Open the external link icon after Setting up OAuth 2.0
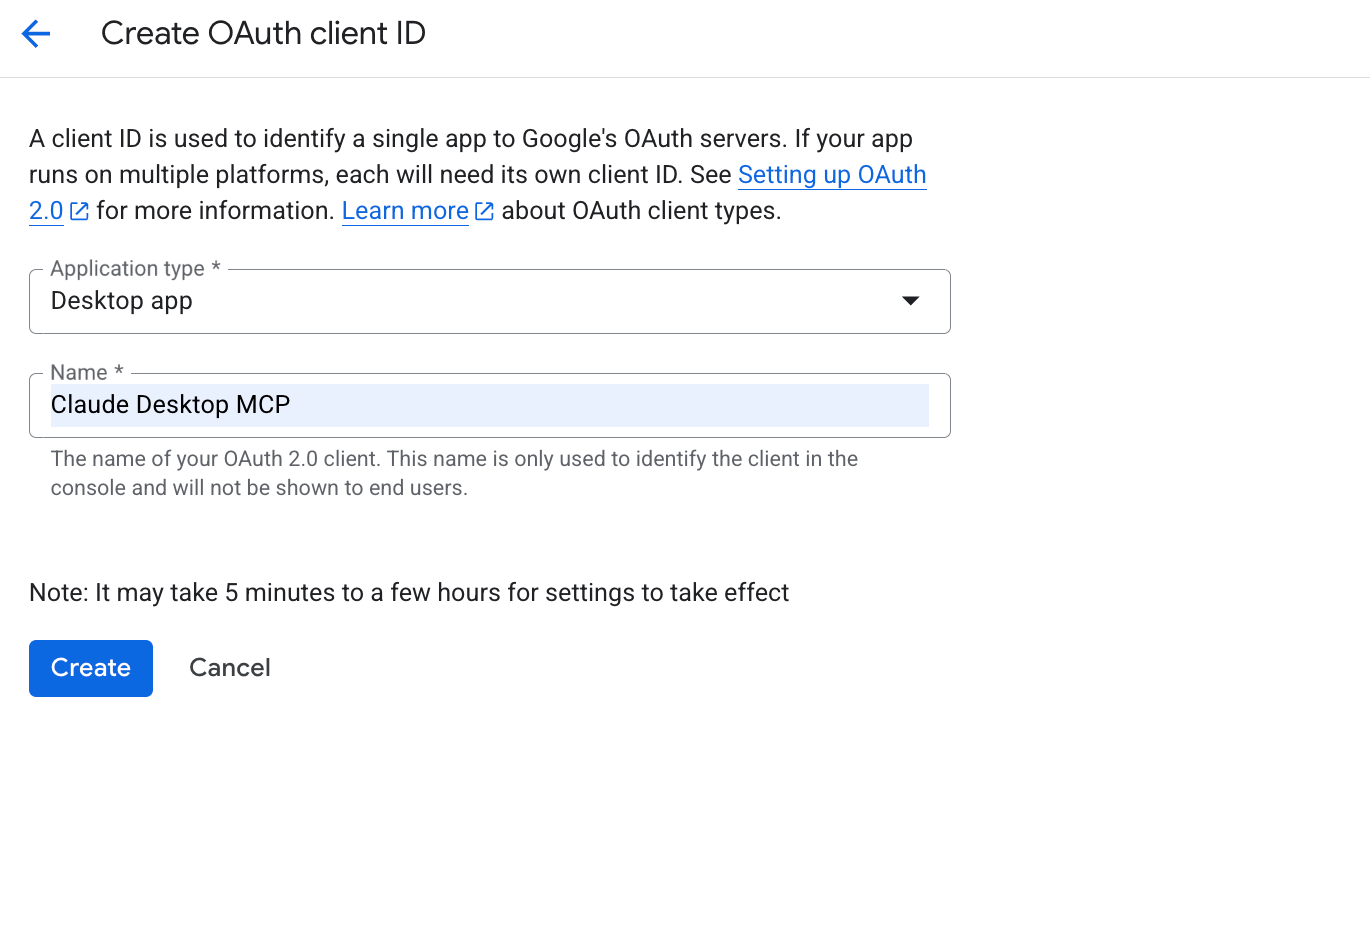The image size is (1370, 928). [80, 211]
